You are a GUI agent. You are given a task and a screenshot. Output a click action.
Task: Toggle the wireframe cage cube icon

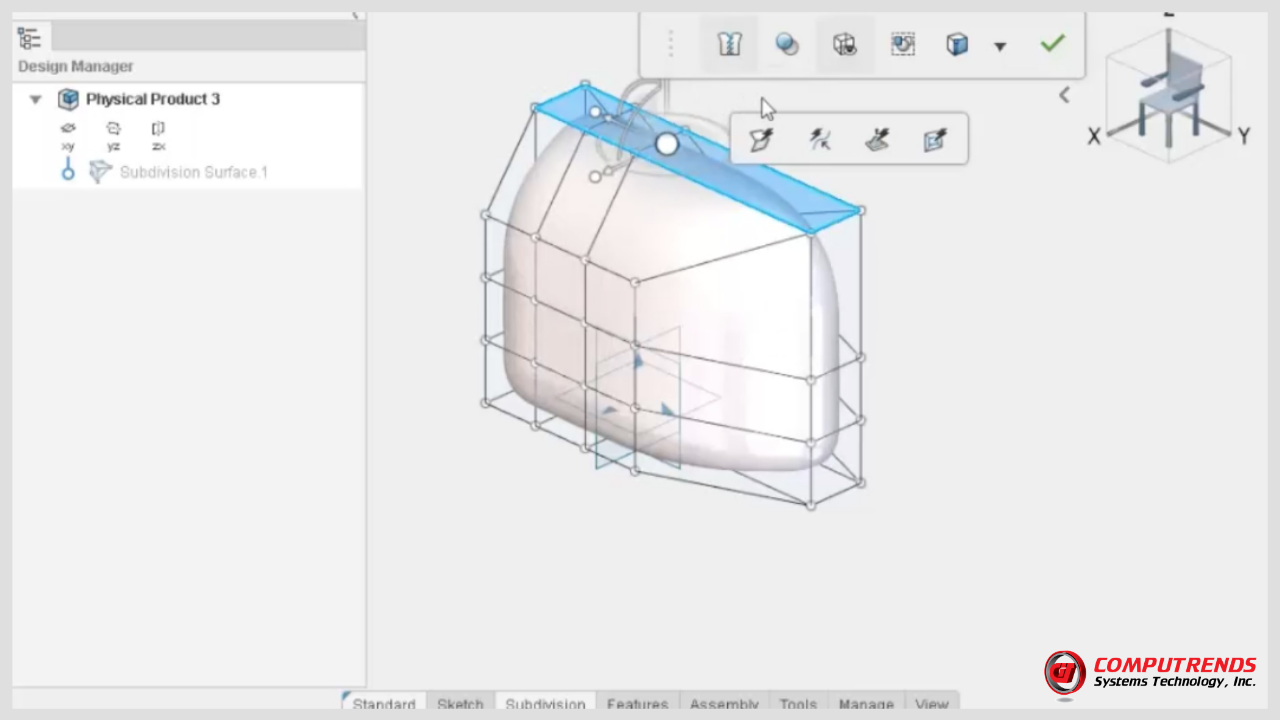tap(845, 45)
